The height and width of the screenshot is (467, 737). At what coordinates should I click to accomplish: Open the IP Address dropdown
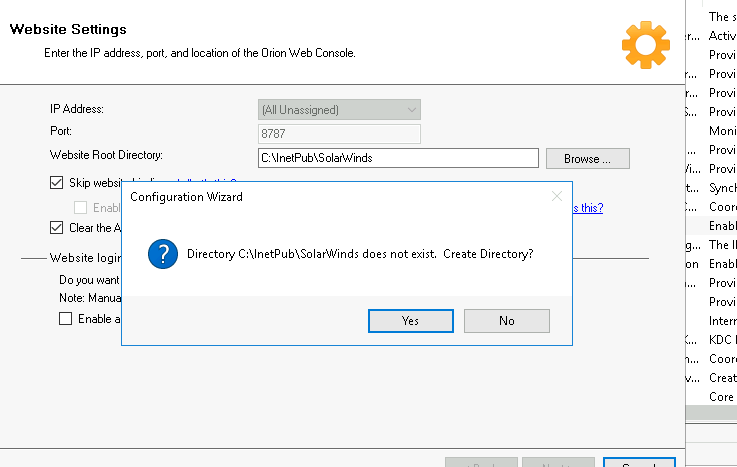pos(339,110)
